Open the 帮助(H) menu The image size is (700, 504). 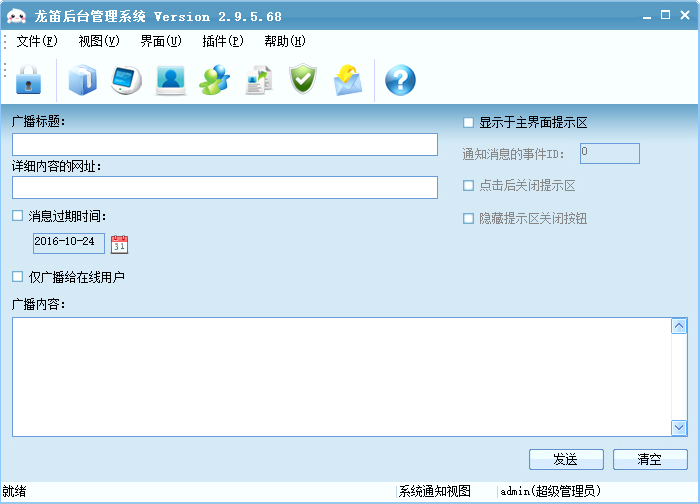[285, 41]
